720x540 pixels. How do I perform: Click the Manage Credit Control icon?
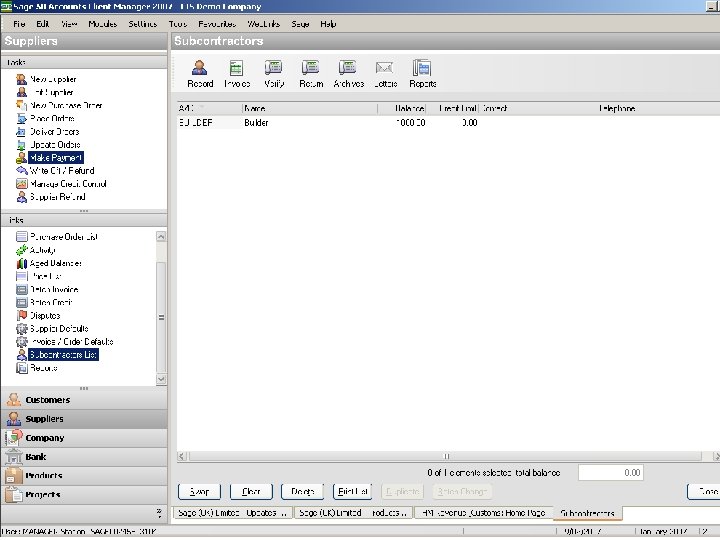(x=21, y=184)
